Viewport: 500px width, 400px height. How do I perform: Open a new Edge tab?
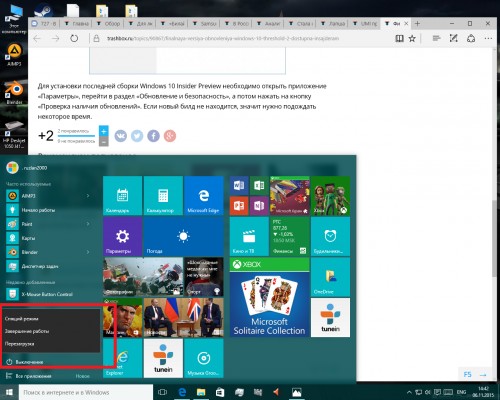tap(417, 23)
